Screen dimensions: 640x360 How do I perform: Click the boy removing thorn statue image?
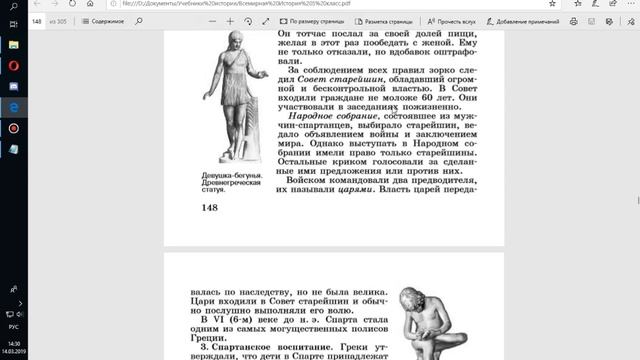pos(433,322)
